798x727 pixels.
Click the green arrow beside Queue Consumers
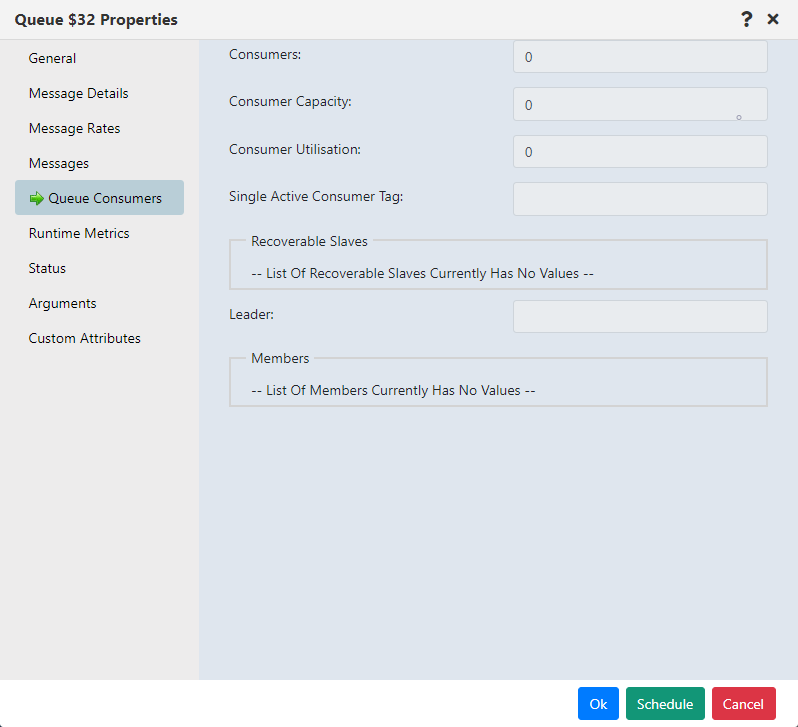tap(37, 198)
